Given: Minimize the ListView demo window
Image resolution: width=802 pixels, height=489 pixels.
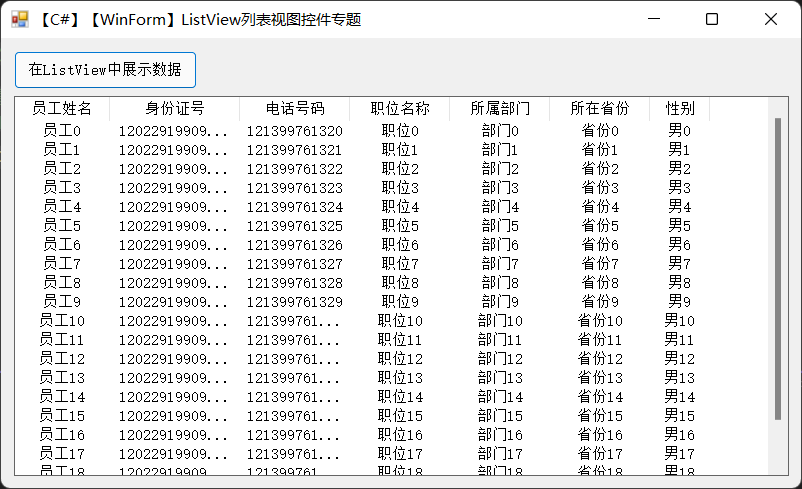Looking at the screenshot, I should pos(654,19).
